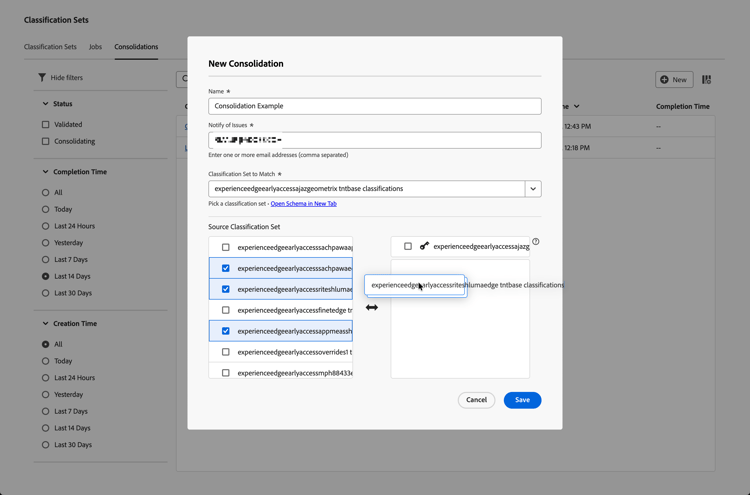Click the Completion Time column header

click(683, 106)
